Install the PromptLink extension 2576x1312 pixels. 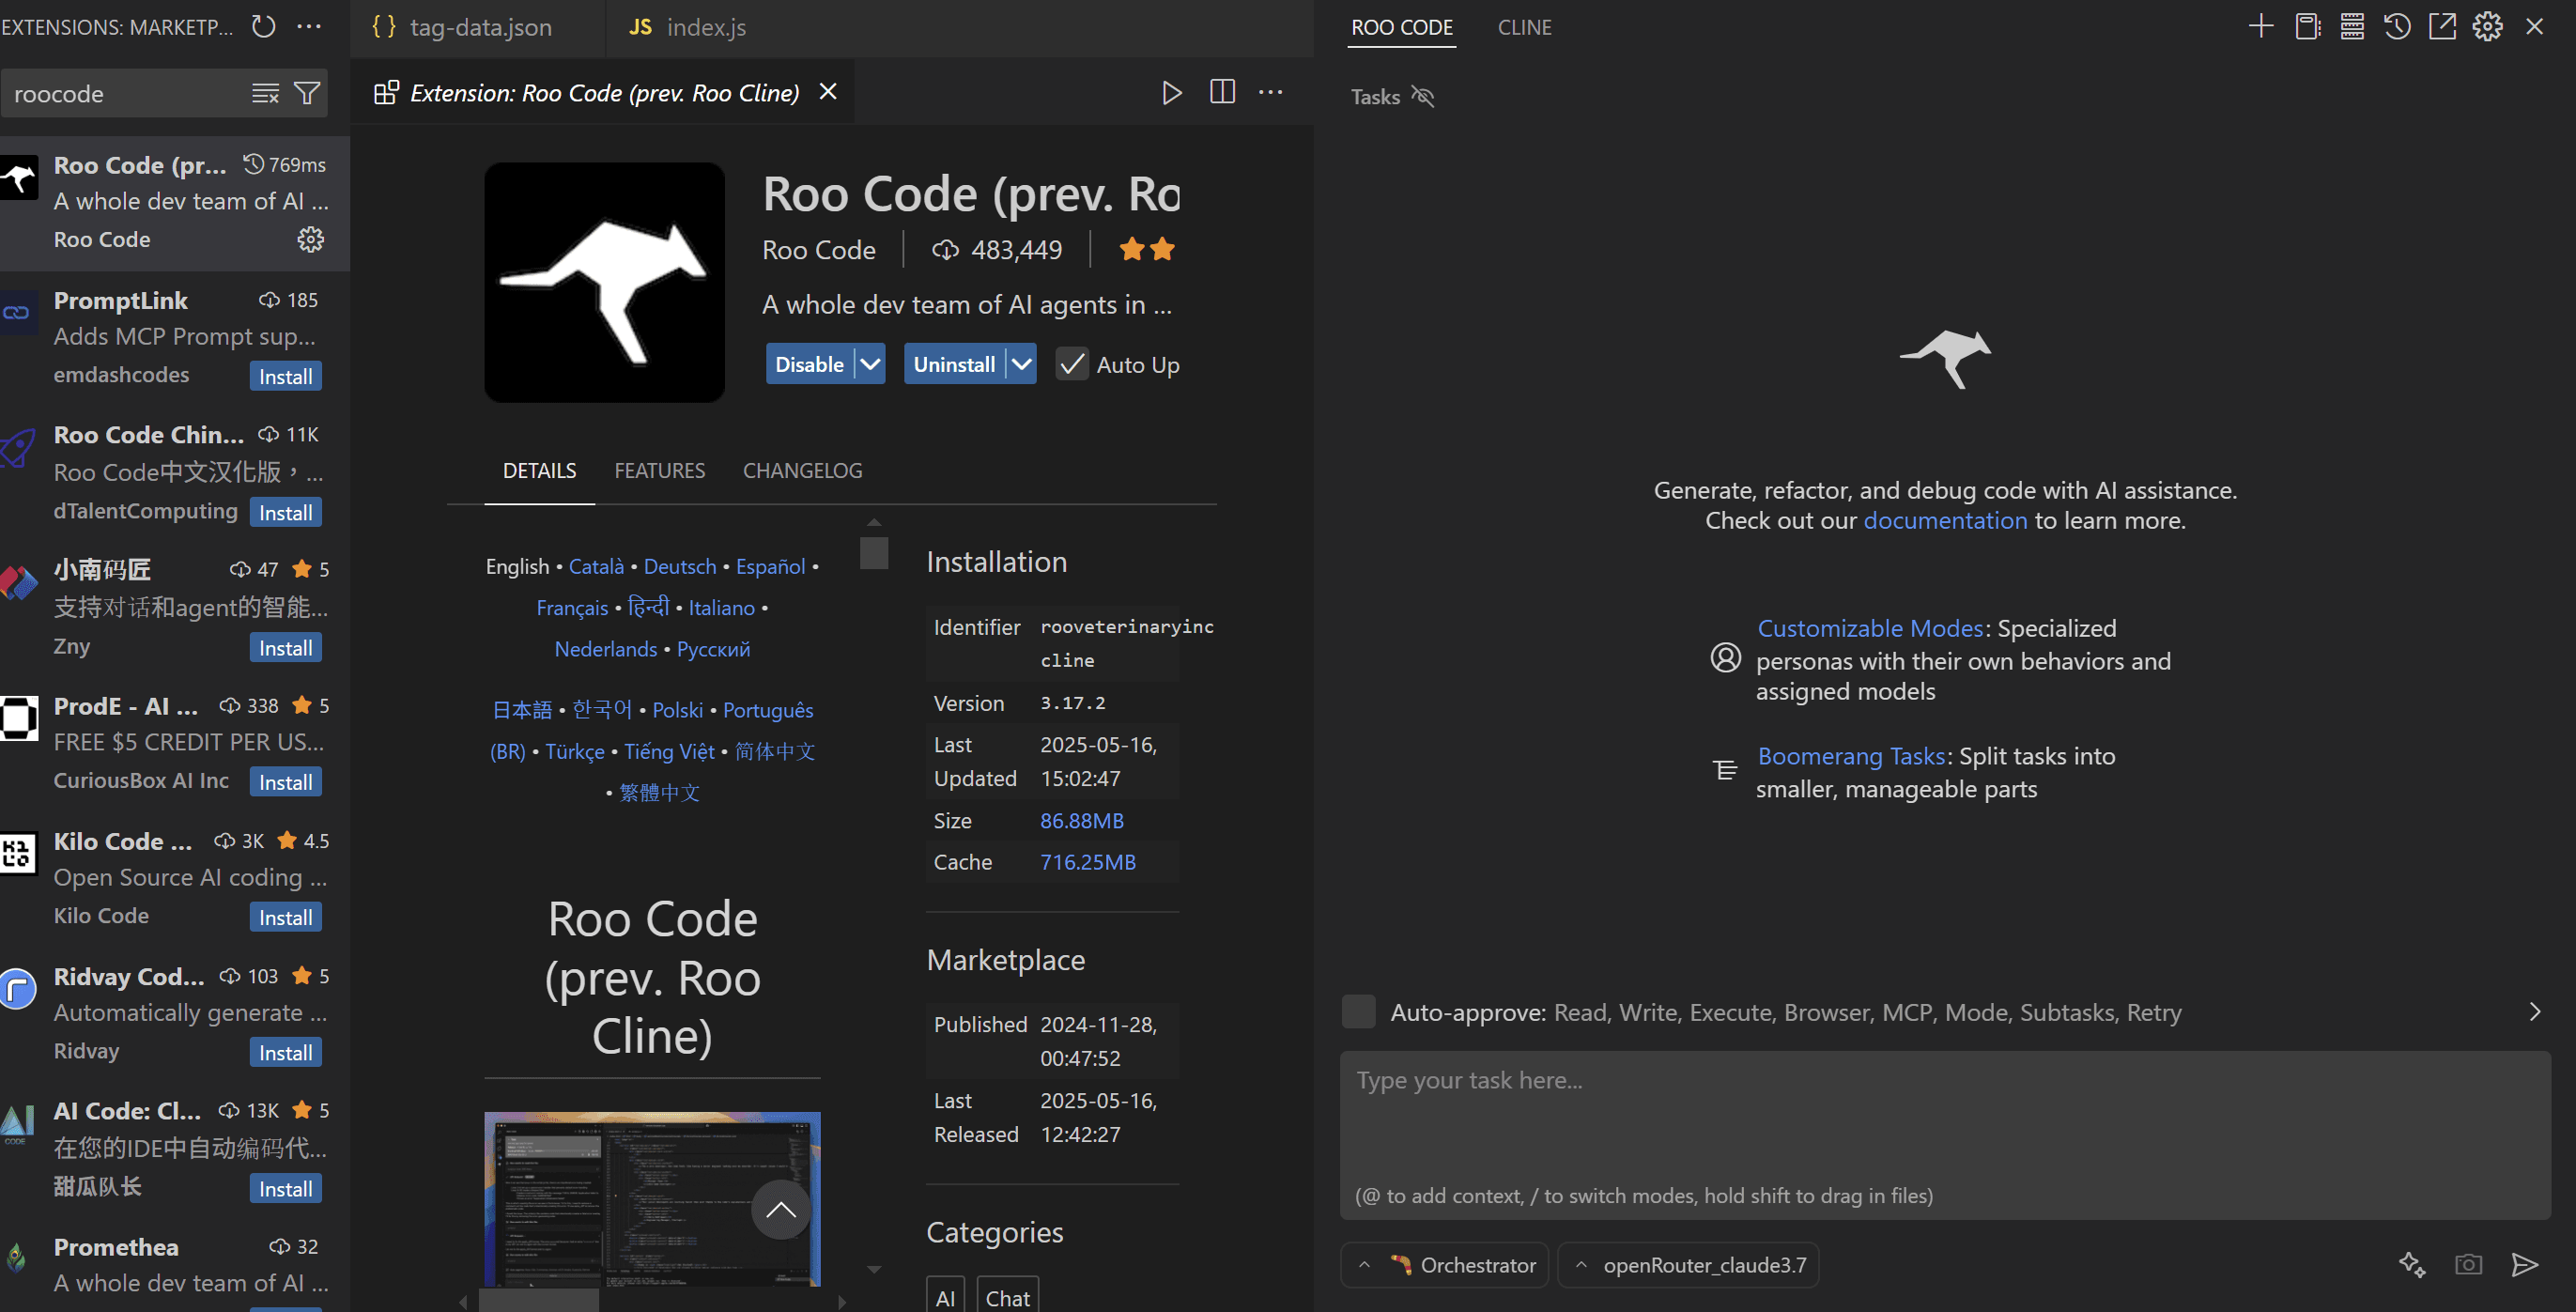click(286, 377)
